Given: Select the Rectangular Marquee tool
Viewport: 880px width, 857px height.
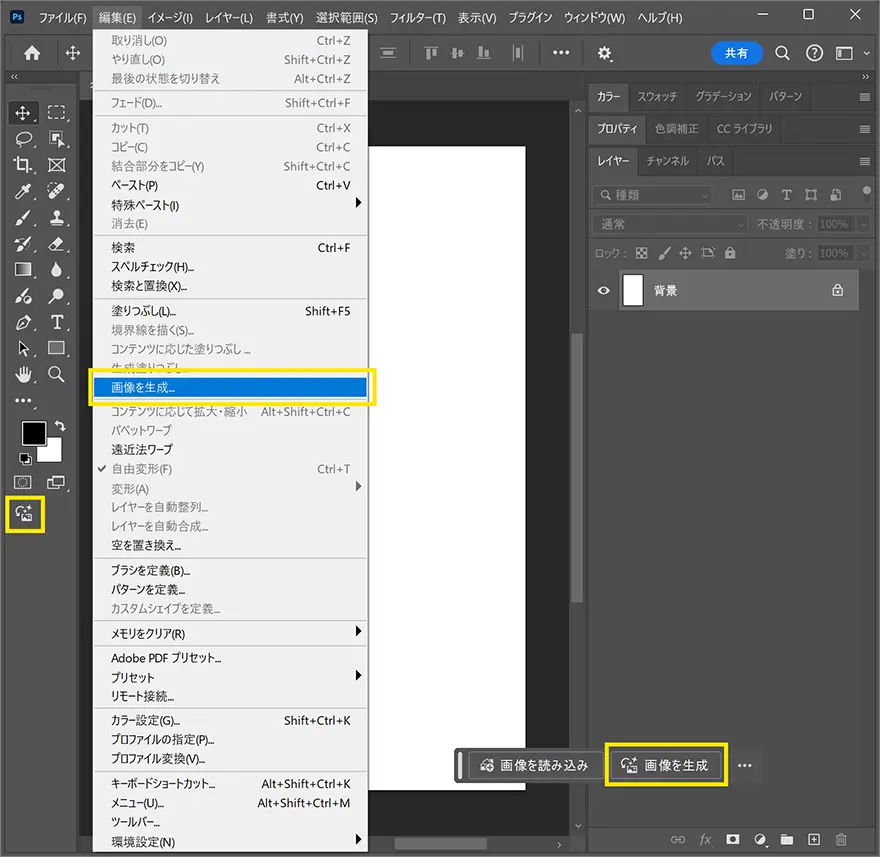Looking at the screenshot, I should (56, 112).
